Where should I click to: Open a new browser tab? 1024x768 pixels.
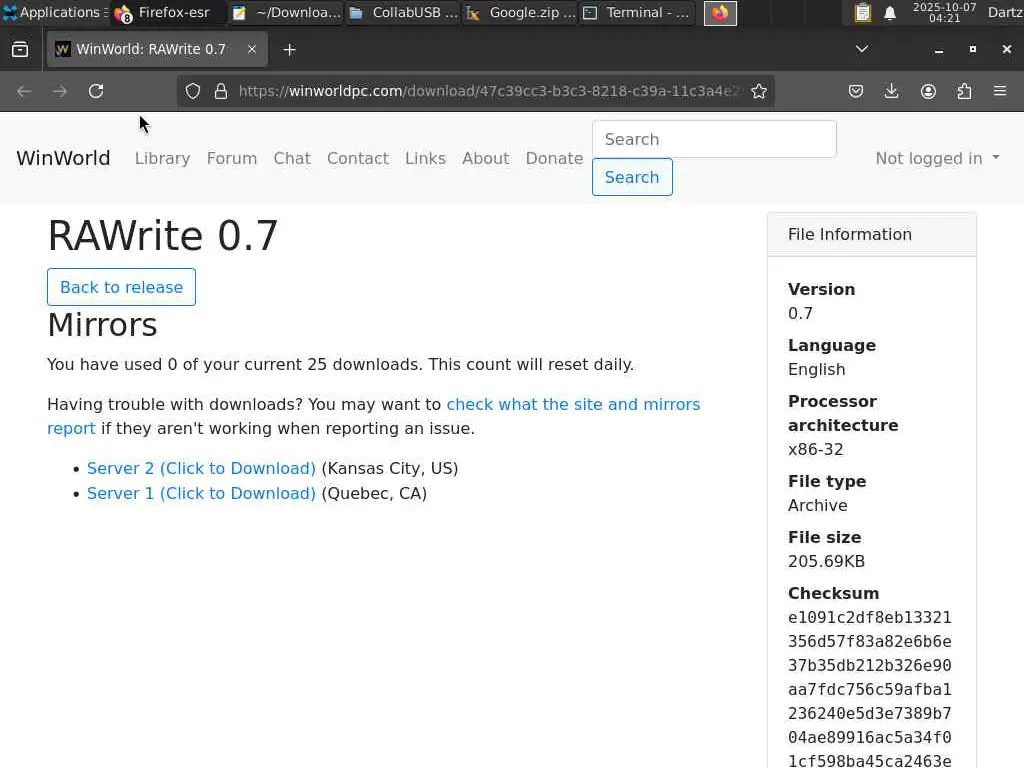(289, 49)
